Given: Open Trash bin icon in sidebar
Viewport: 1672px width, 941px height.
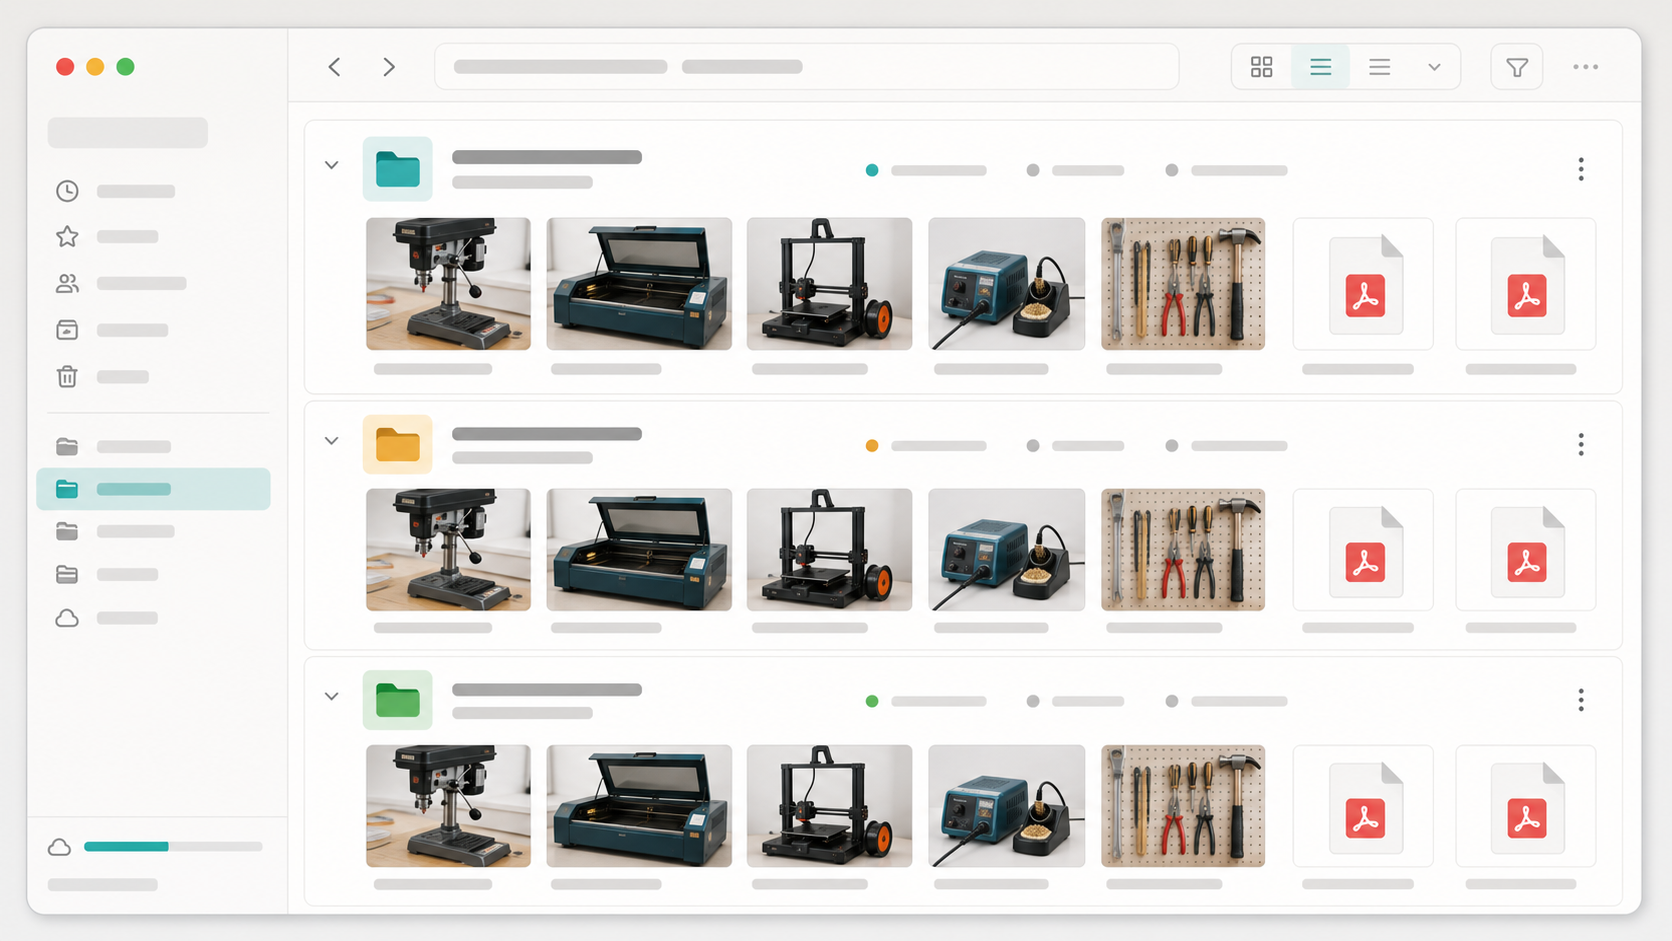Looking at the screenshot, I should 67,377.
